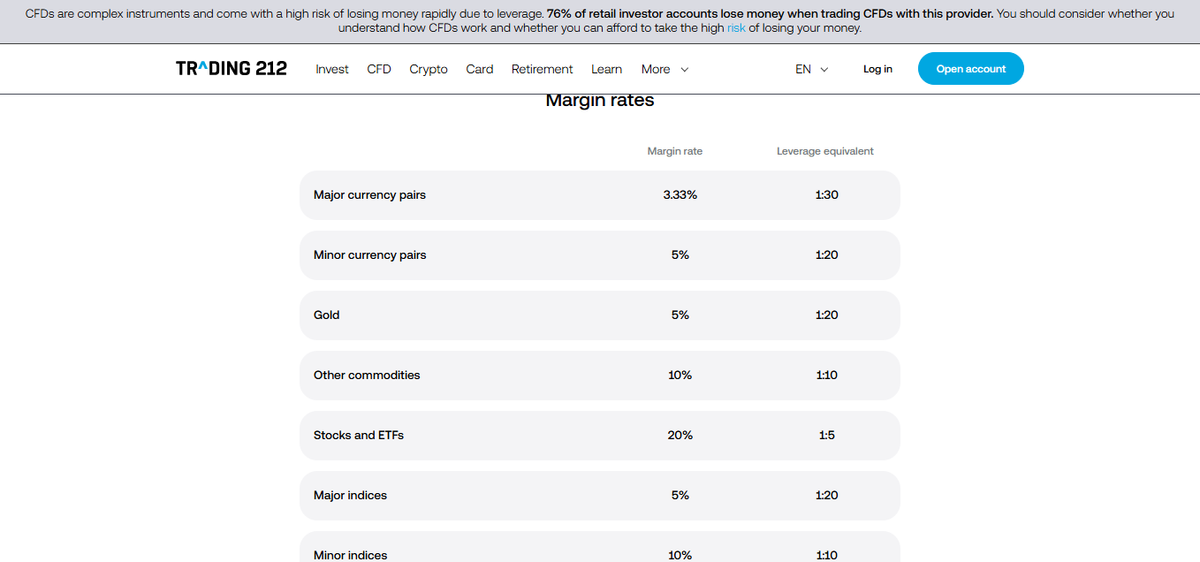Open the Learn section

coord(606,69)
